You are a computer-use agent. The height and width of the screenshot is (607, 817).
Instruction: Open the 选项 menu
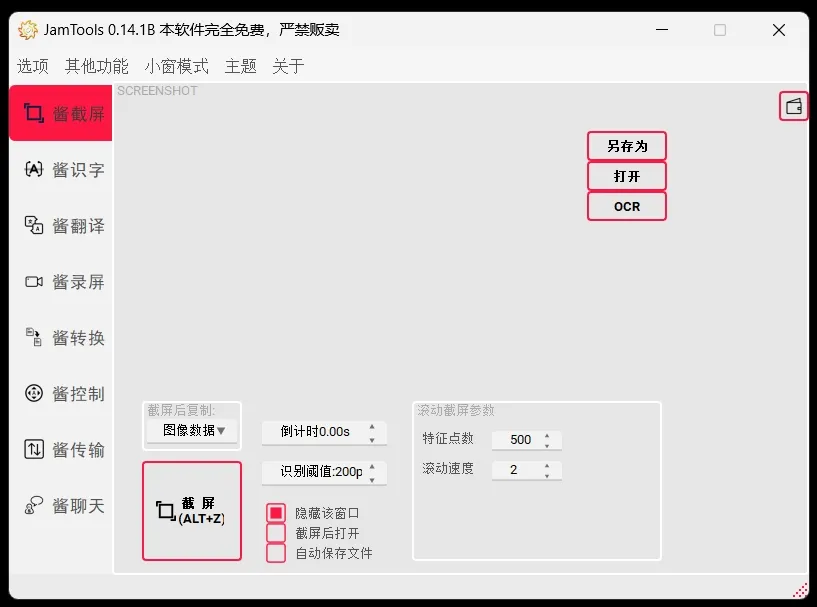click(32, 66)
